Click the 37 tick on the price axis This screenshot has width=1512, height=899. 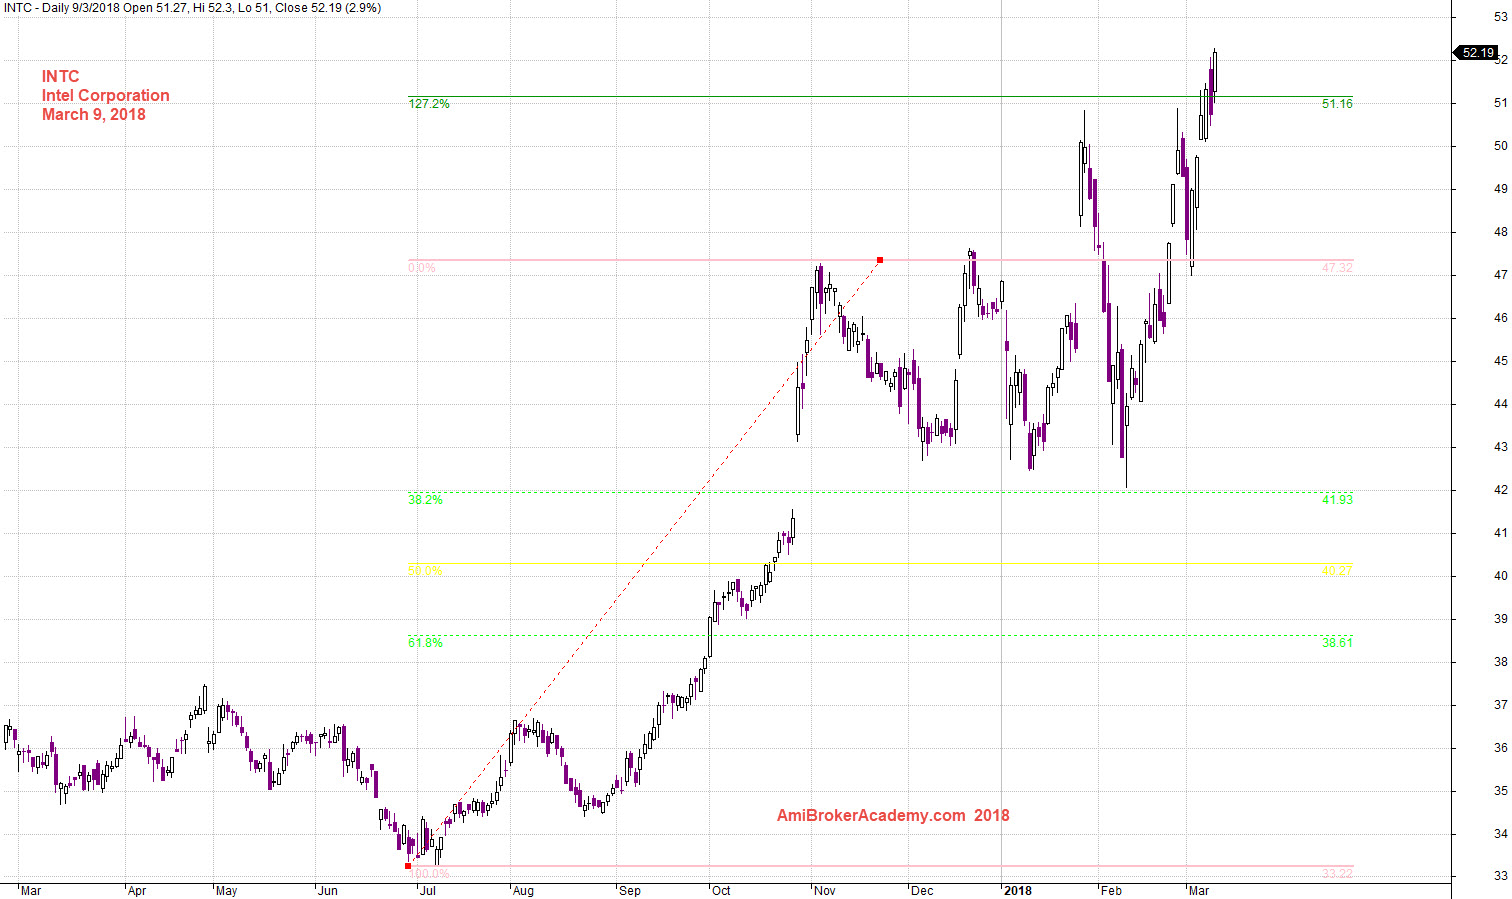pos(1500,705)
